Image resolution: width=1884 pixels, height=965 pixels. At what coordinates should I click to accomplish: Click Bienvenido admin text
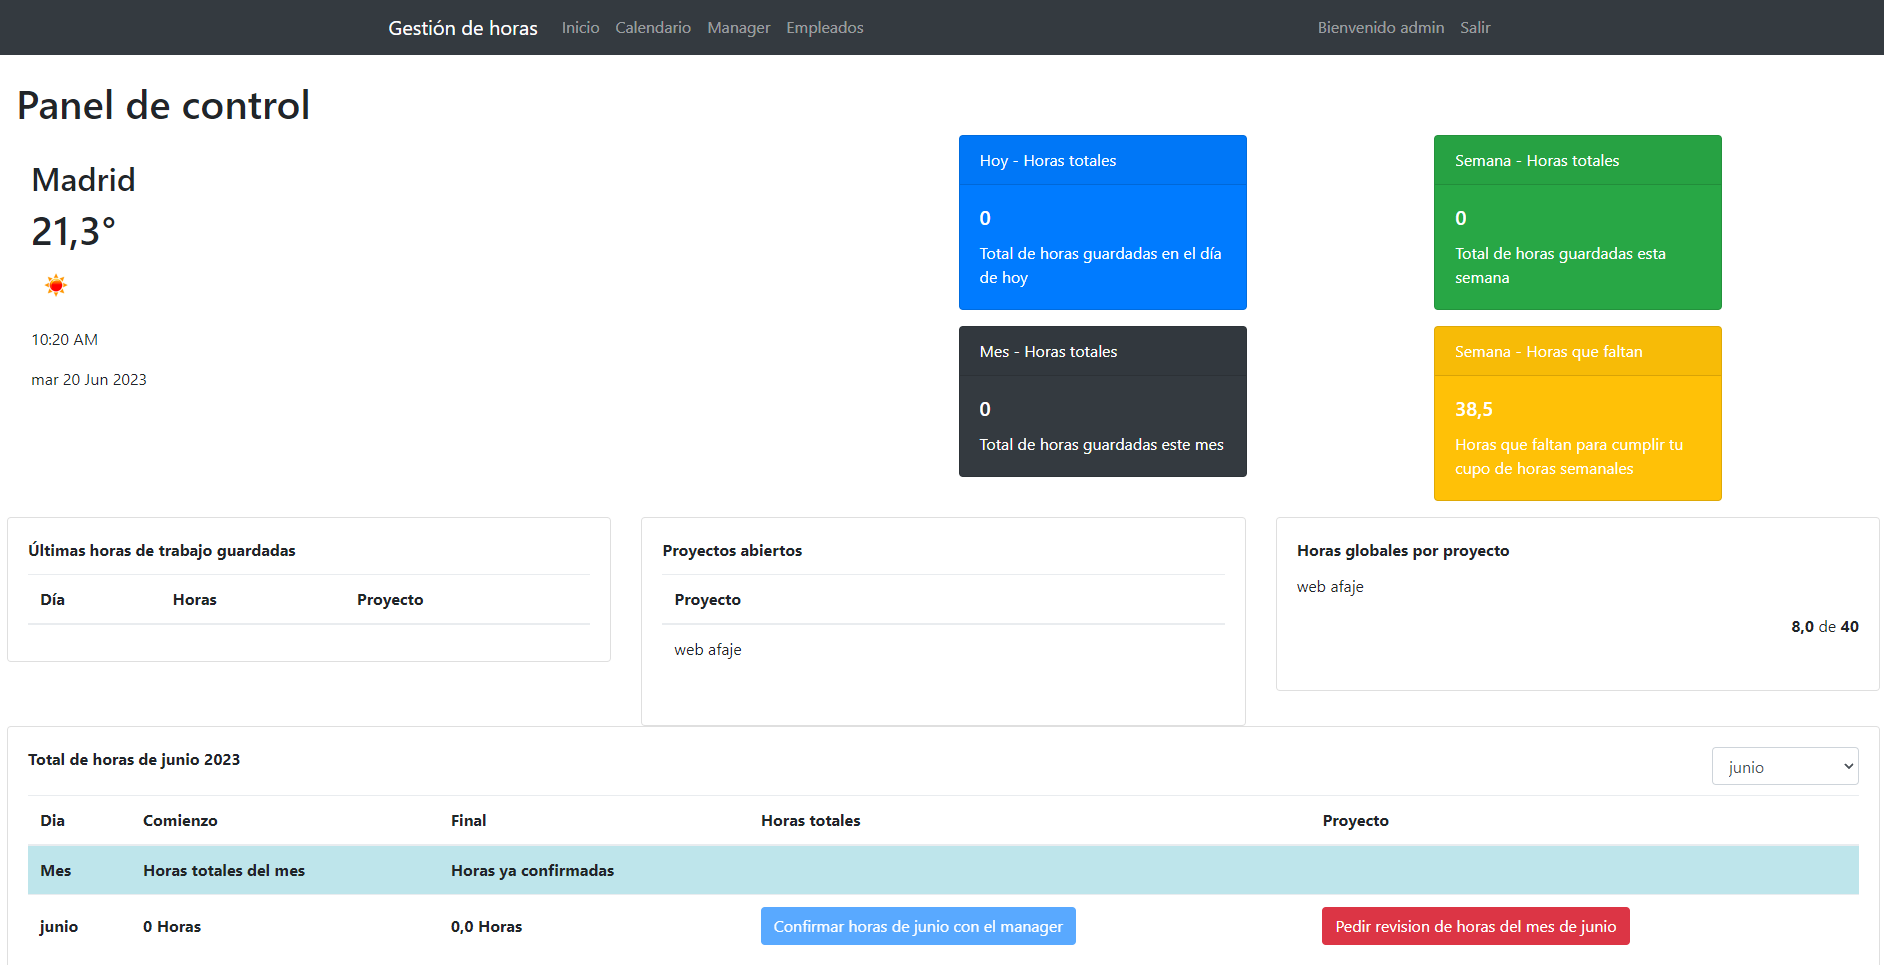pos(1381,28)
